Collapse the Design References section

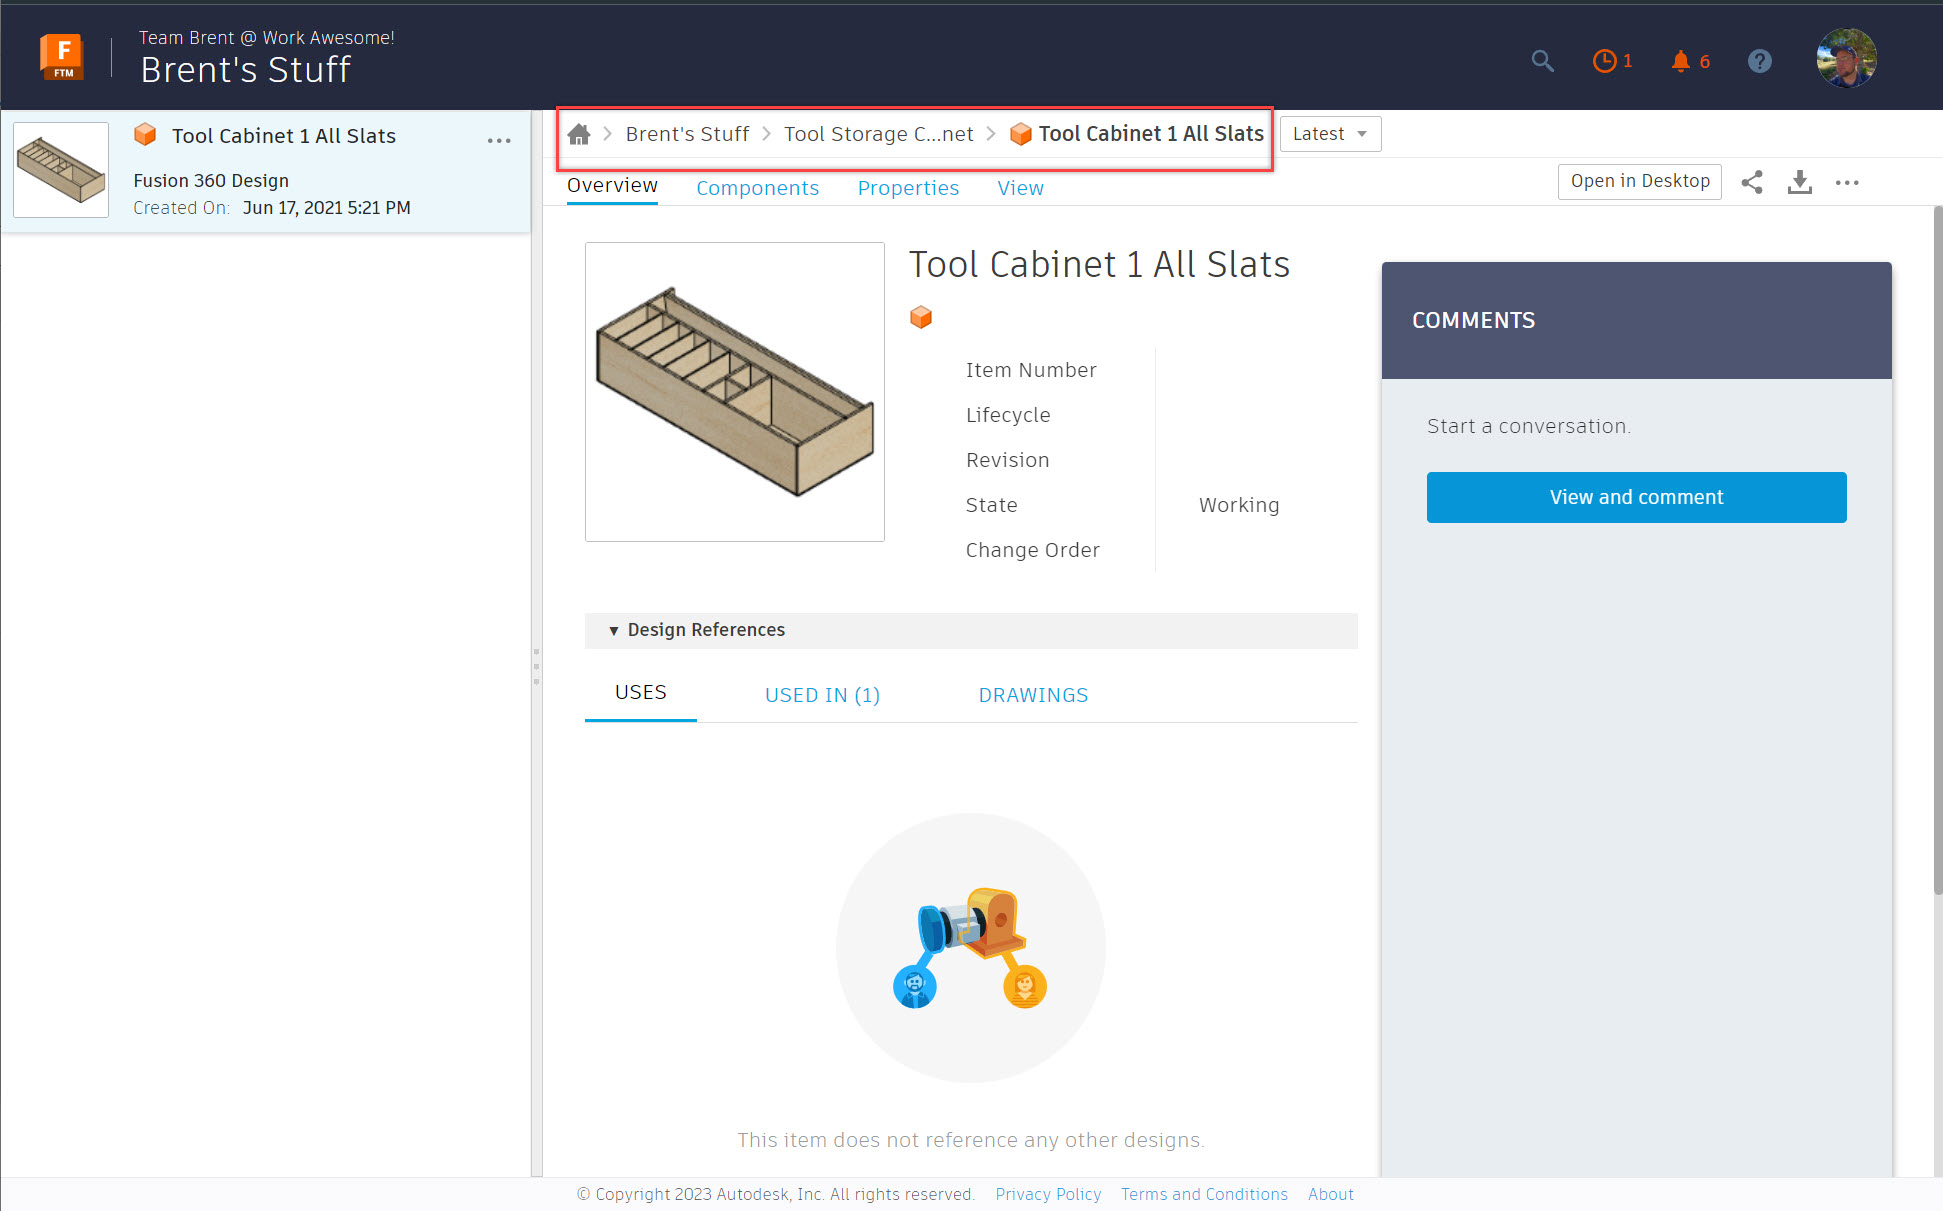pos(614,630)
